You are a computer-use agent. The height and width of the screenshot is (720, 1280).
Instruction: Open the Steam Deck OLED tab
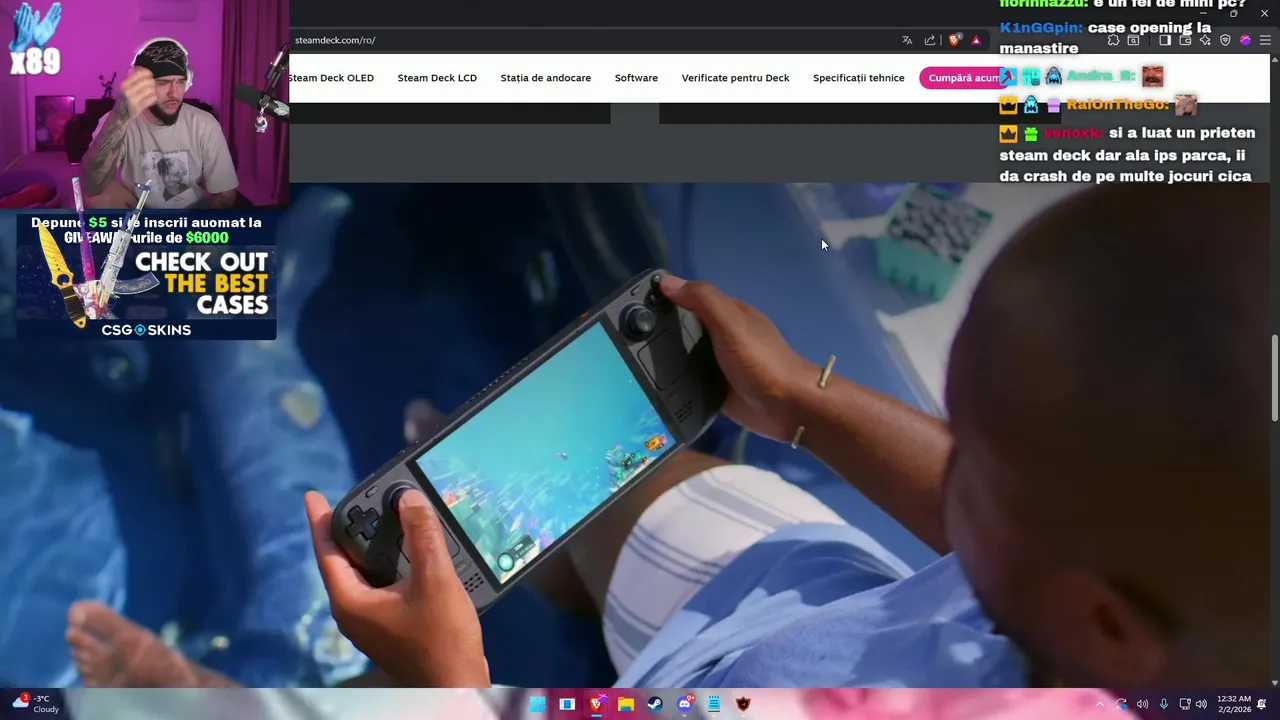pos(331,78)
